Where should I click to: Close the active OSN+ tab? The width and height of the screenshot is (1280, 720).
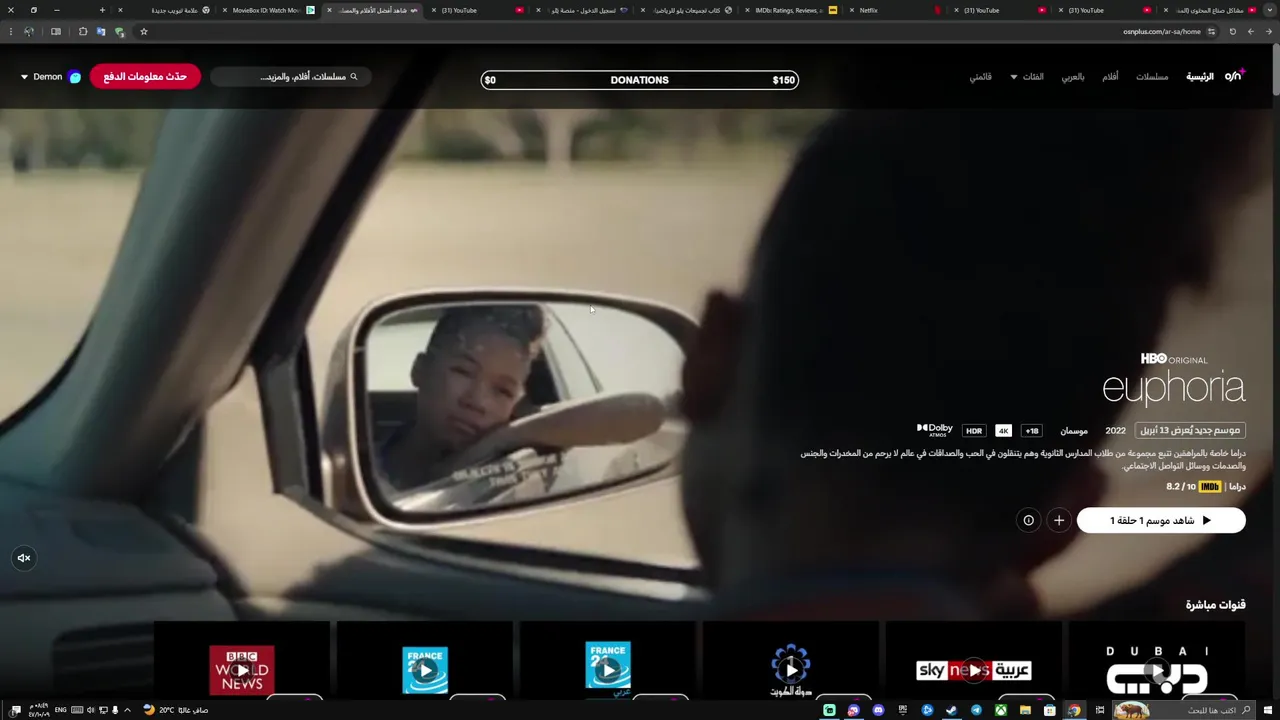(329, 10)
